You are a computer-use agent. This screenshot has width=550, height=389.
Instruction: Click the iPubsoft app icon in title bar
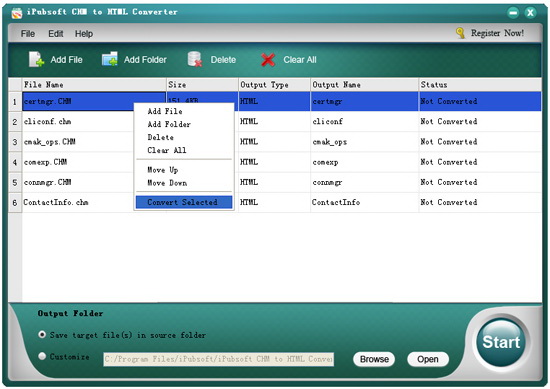point(17,13)
